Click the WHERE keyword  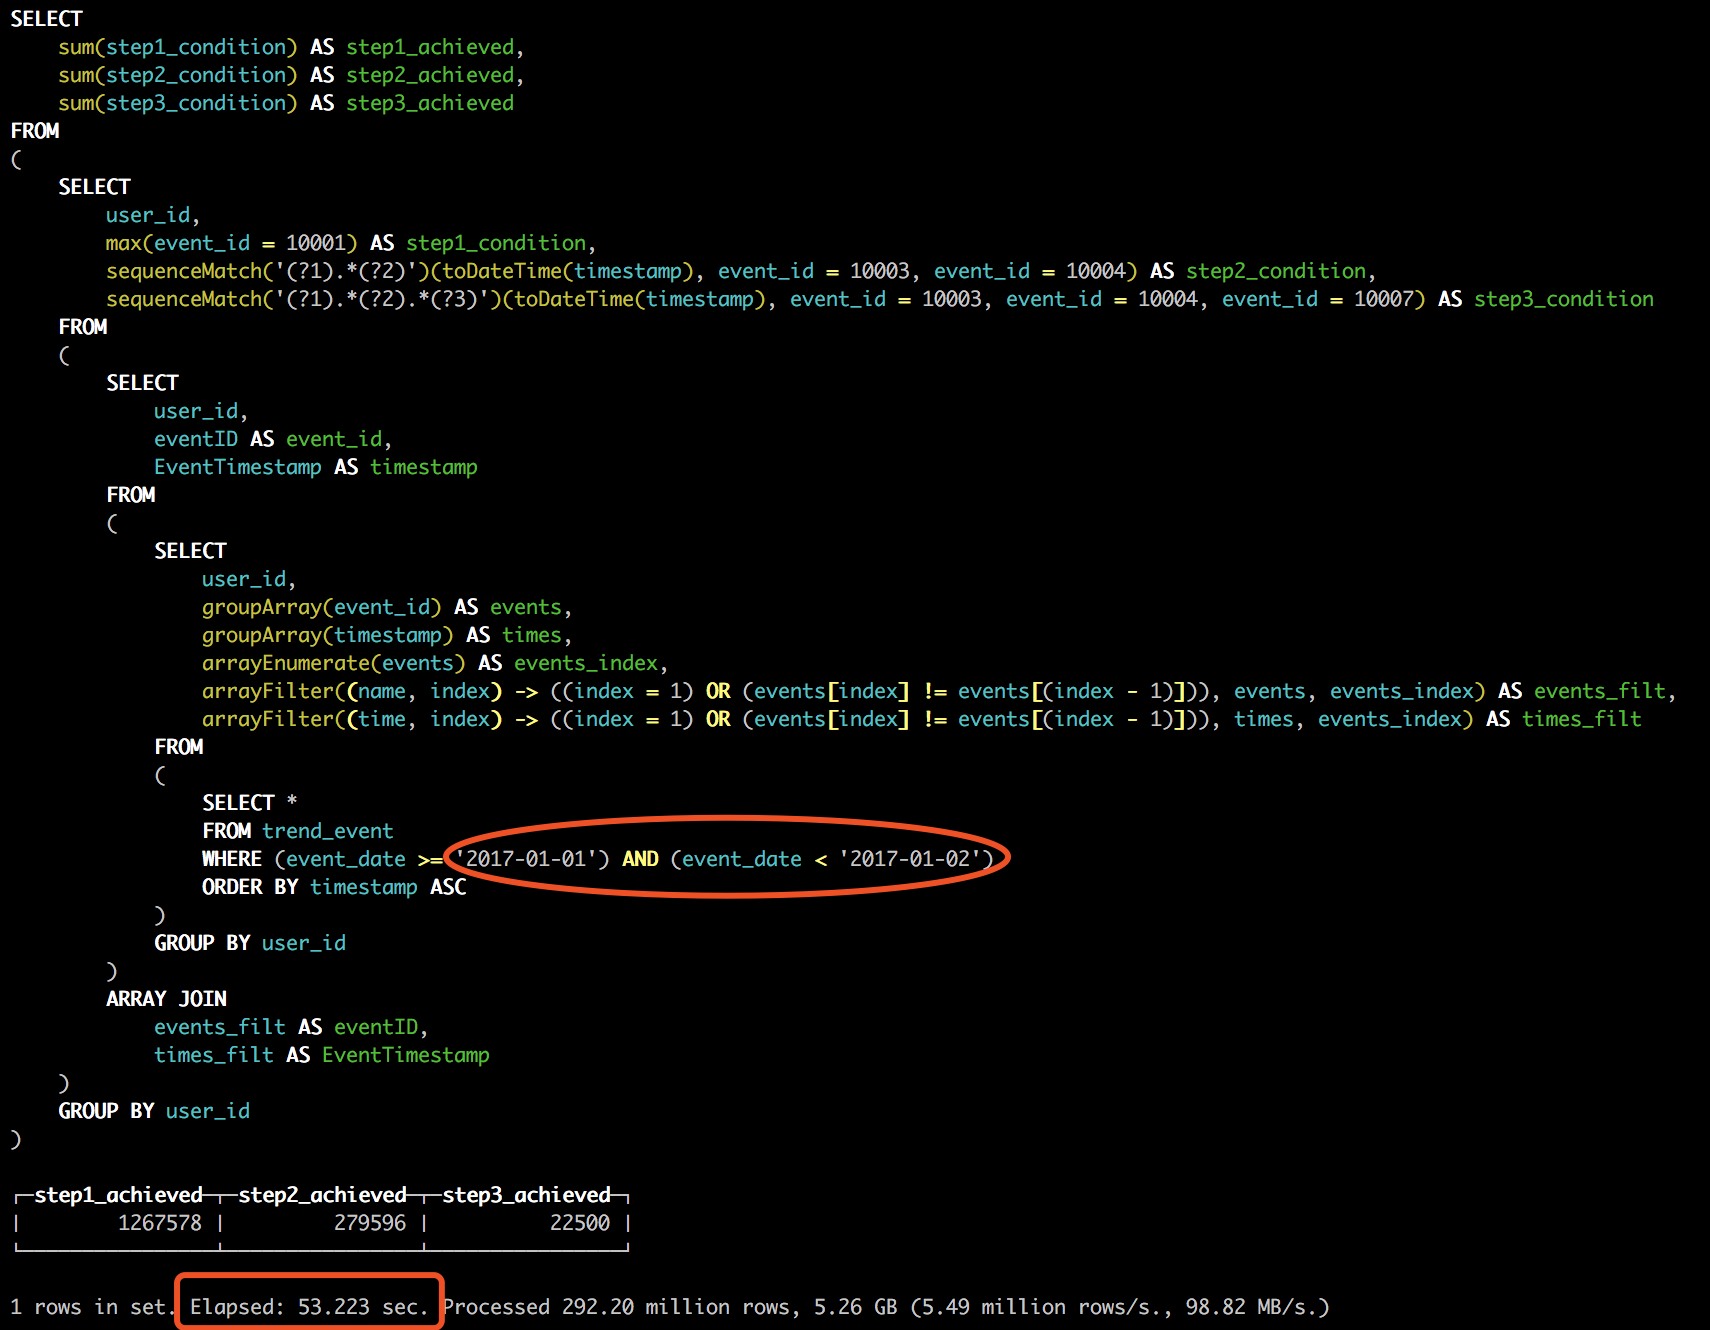231,859
